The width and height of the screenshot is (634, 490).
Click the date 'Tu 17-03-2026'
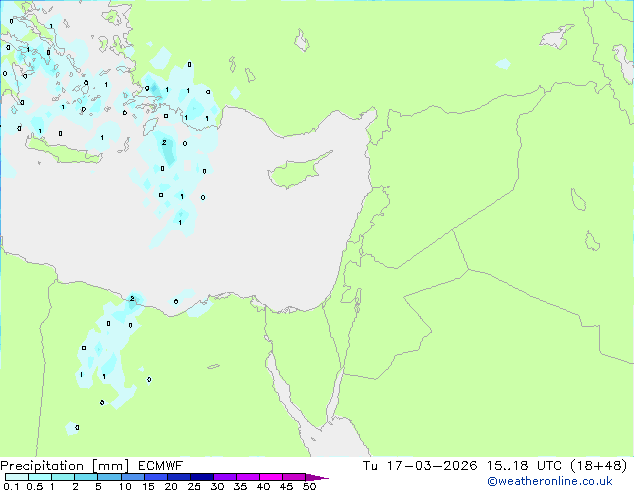coord(420,466)
